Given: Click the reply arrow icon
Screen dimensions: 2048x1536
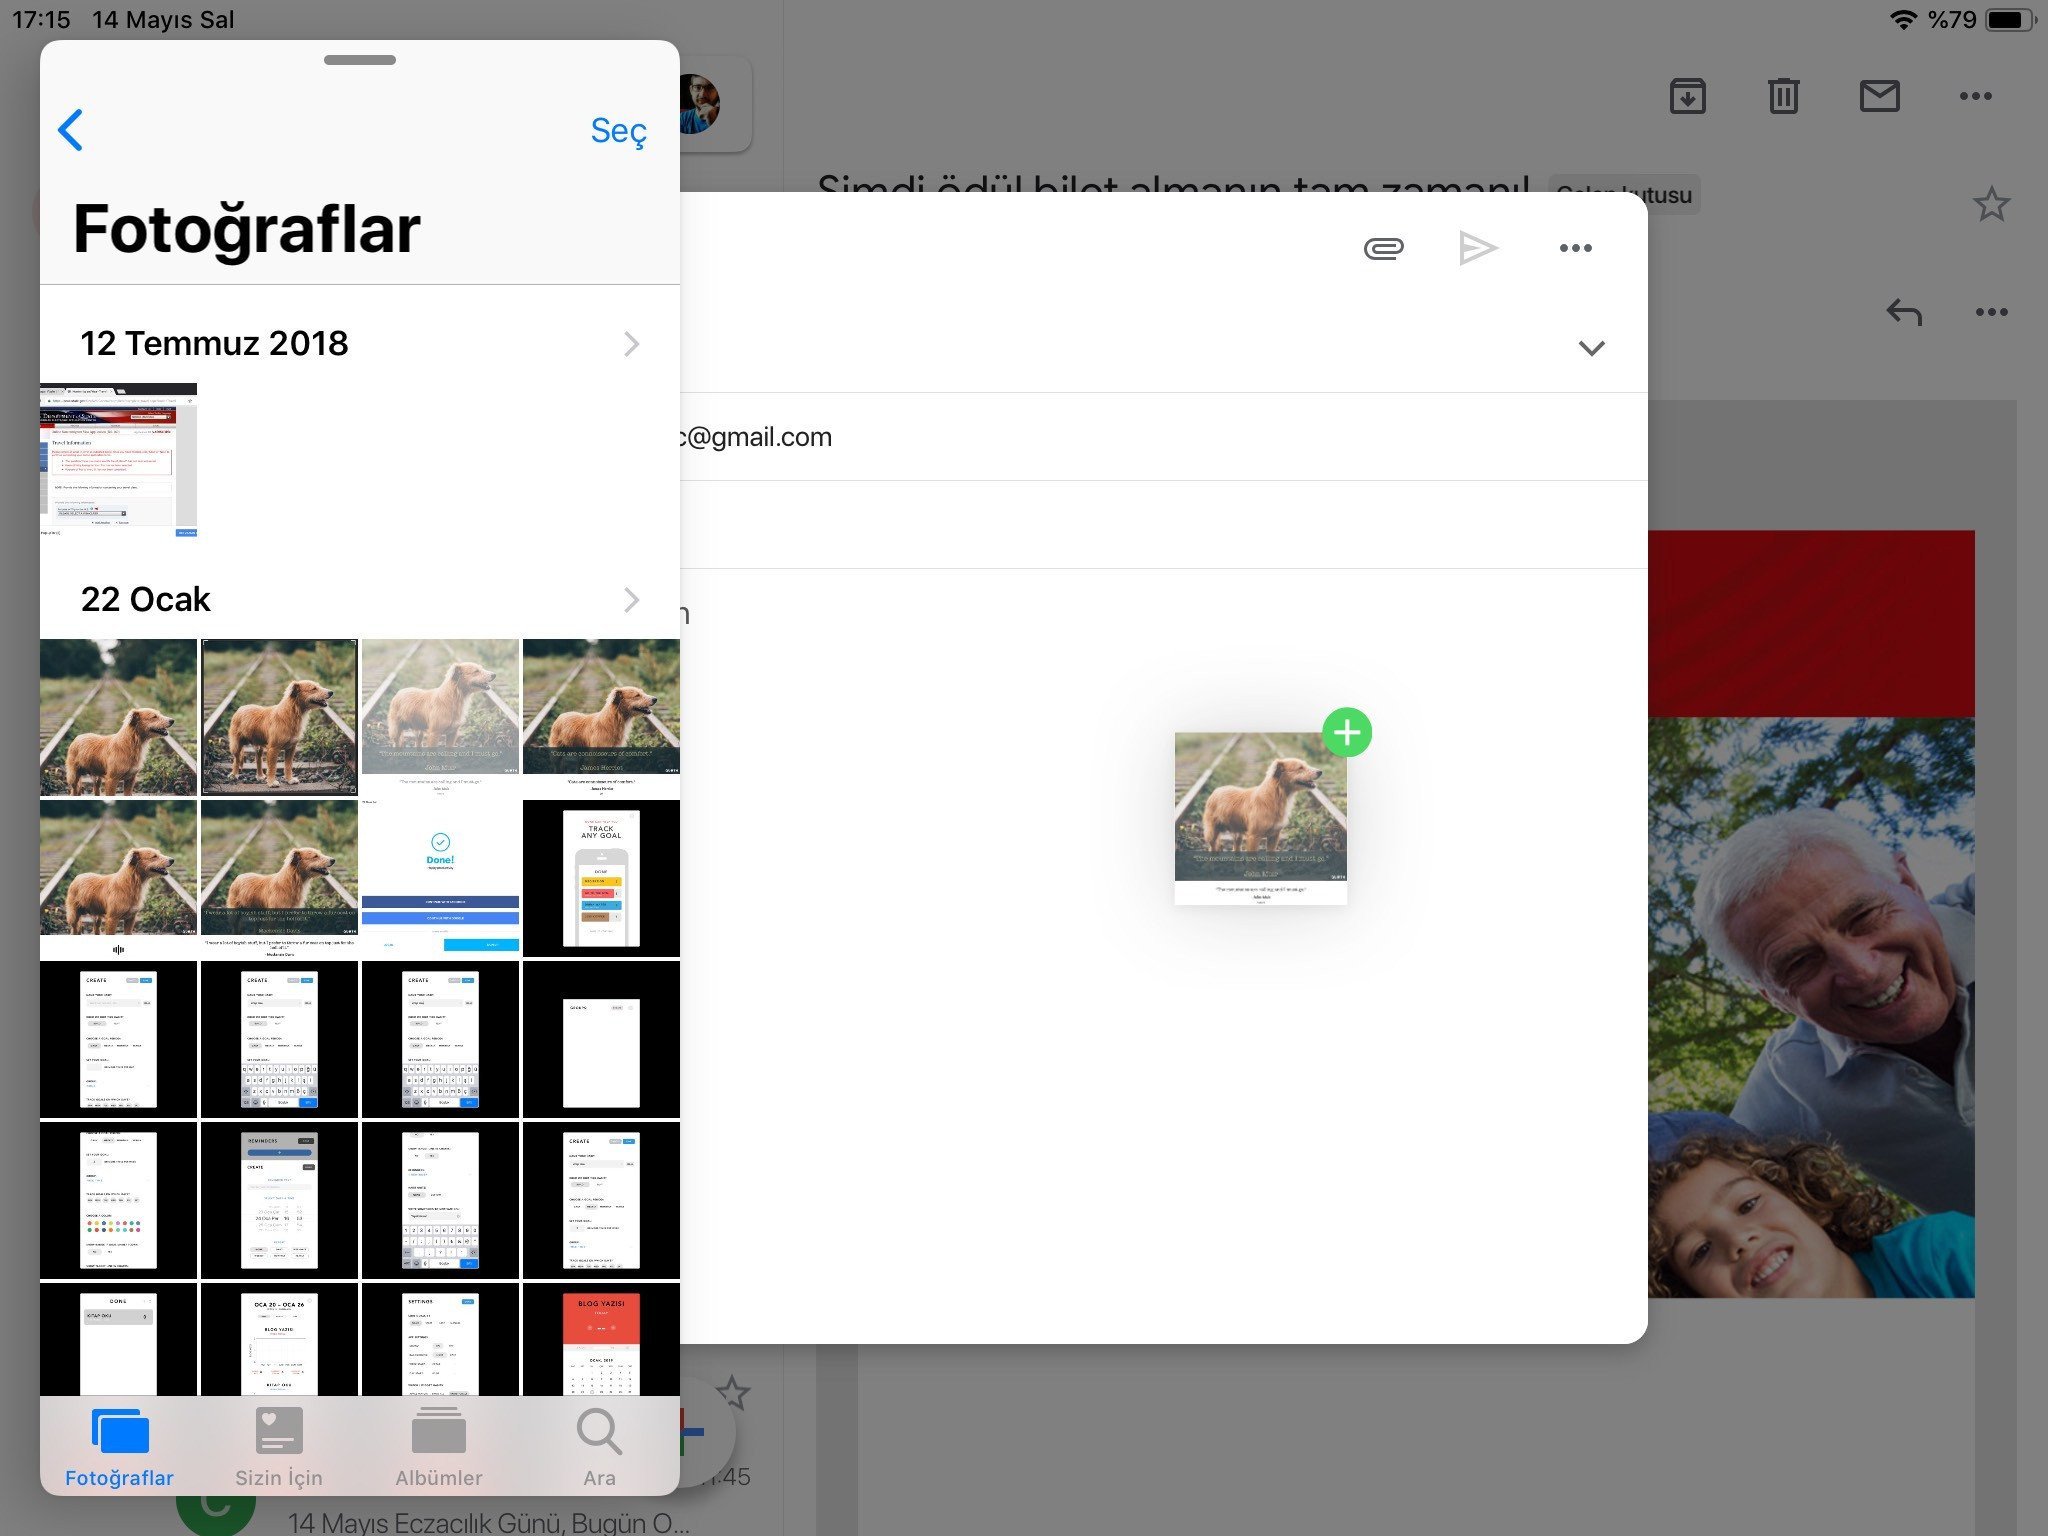Looking at the screenshot, I should pyautogui.click(x=1904, y=312).
